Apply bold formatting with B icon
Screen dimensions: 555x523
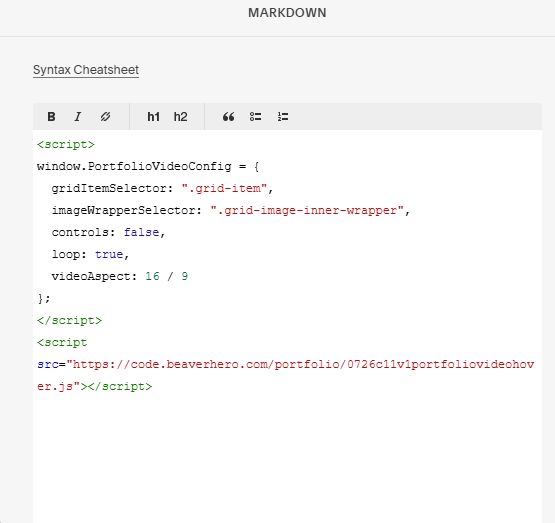point(51,117)
